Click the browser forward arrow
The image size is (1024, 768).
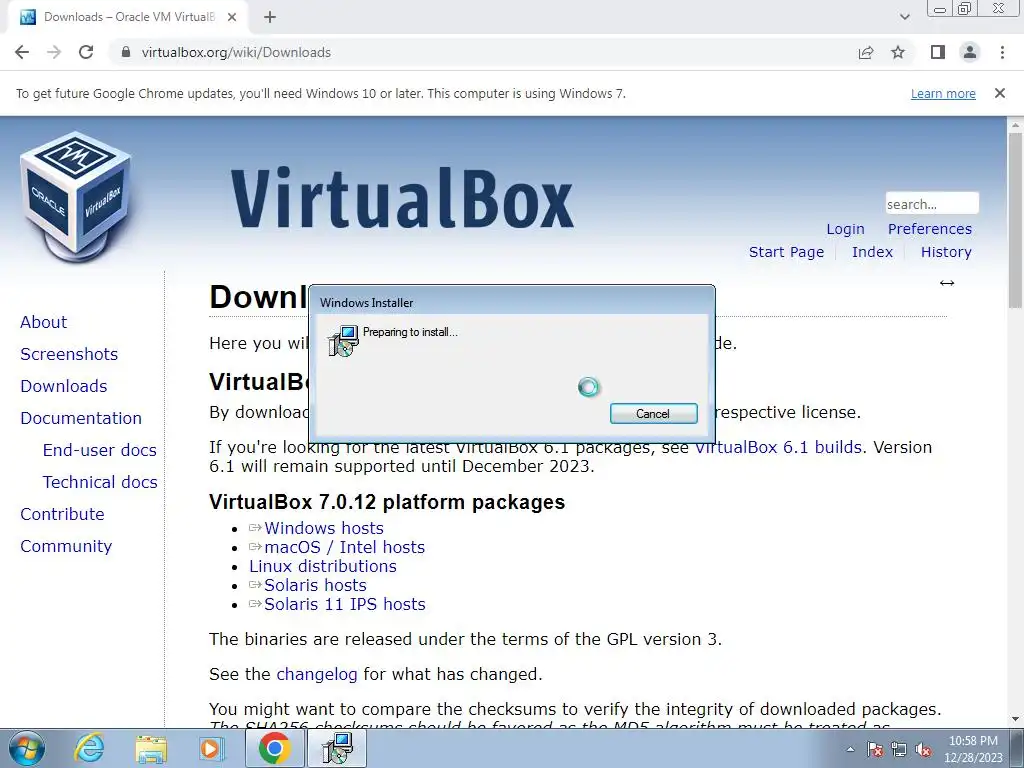(54, 52)
